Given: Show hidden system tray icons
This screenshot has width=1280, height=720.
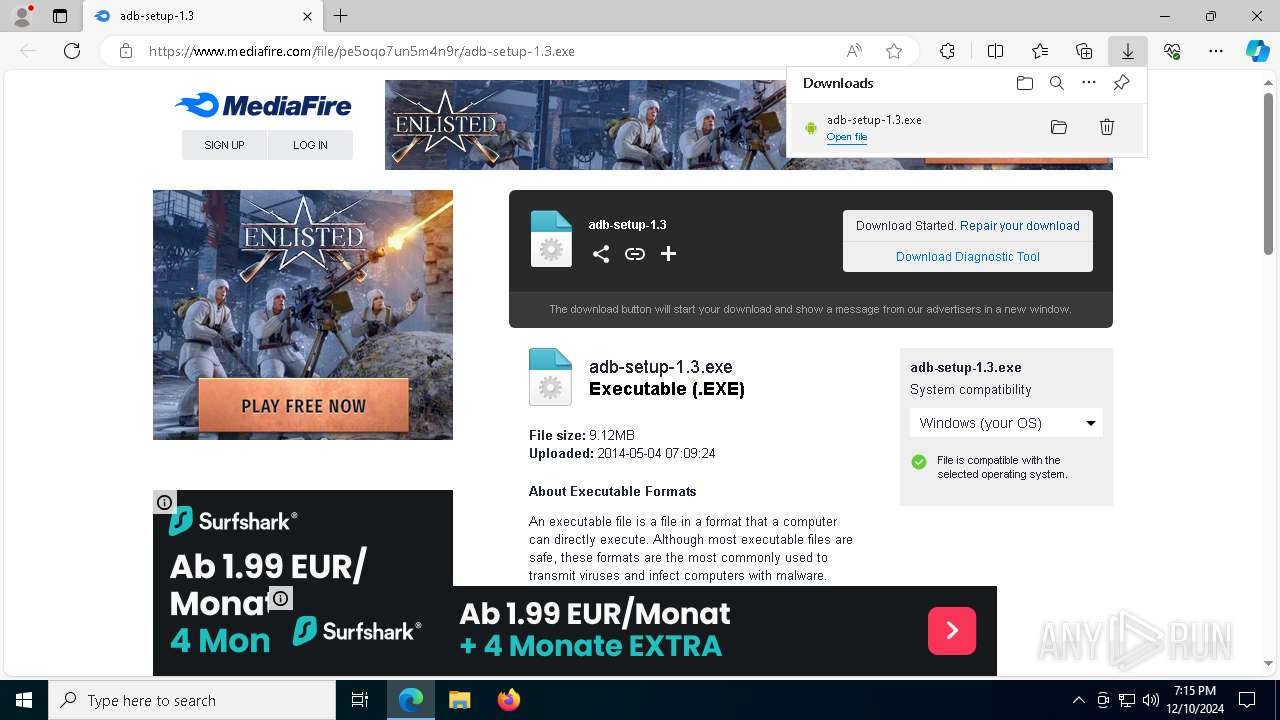Looking at the screenshot, I should (x=1078, y=700).
